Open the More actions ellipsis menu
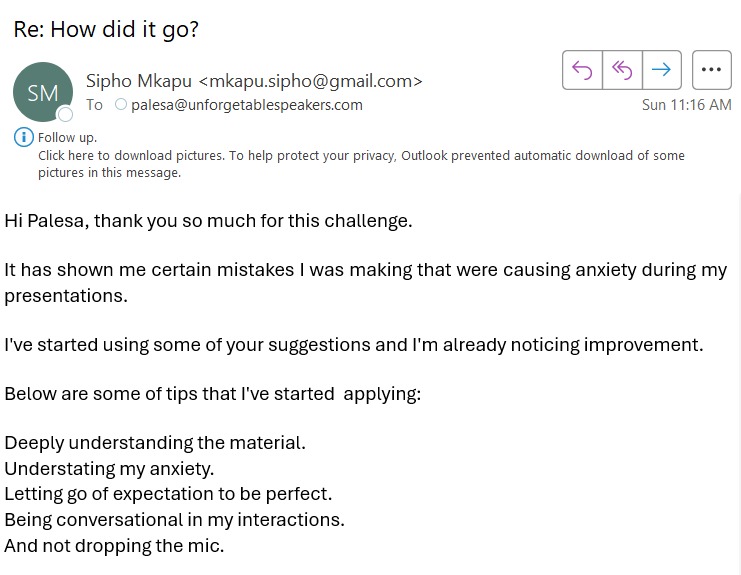The height and width of the screenshot is (575, 741). [711, 70]
